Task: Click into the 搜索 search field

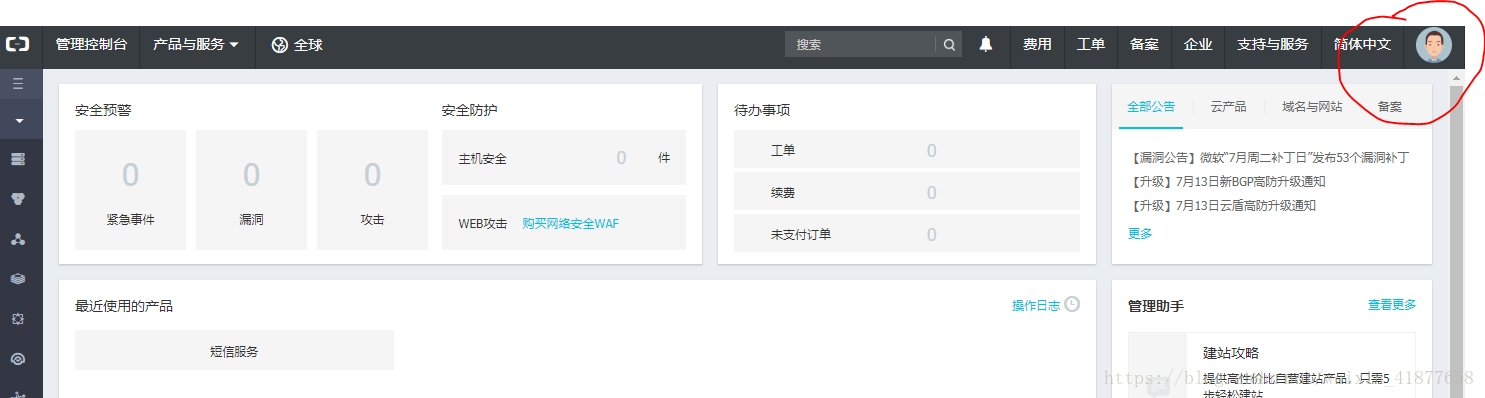Action: click(860, 45)
